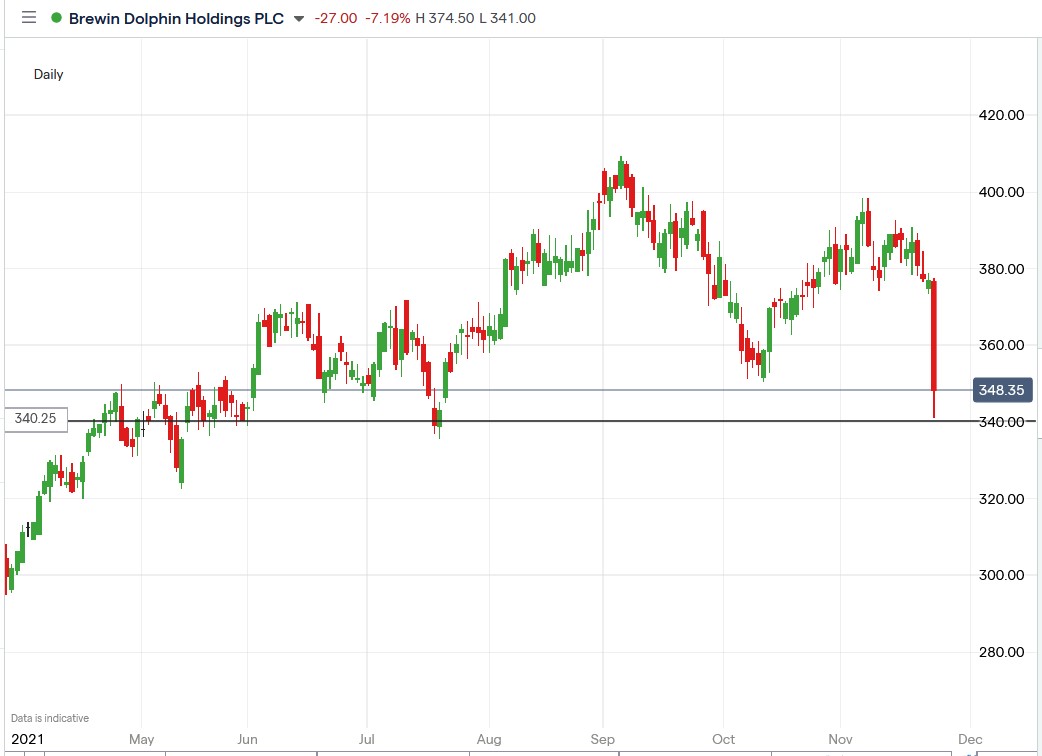
Task: Click the upper gray resistance line
Action: 600,389
